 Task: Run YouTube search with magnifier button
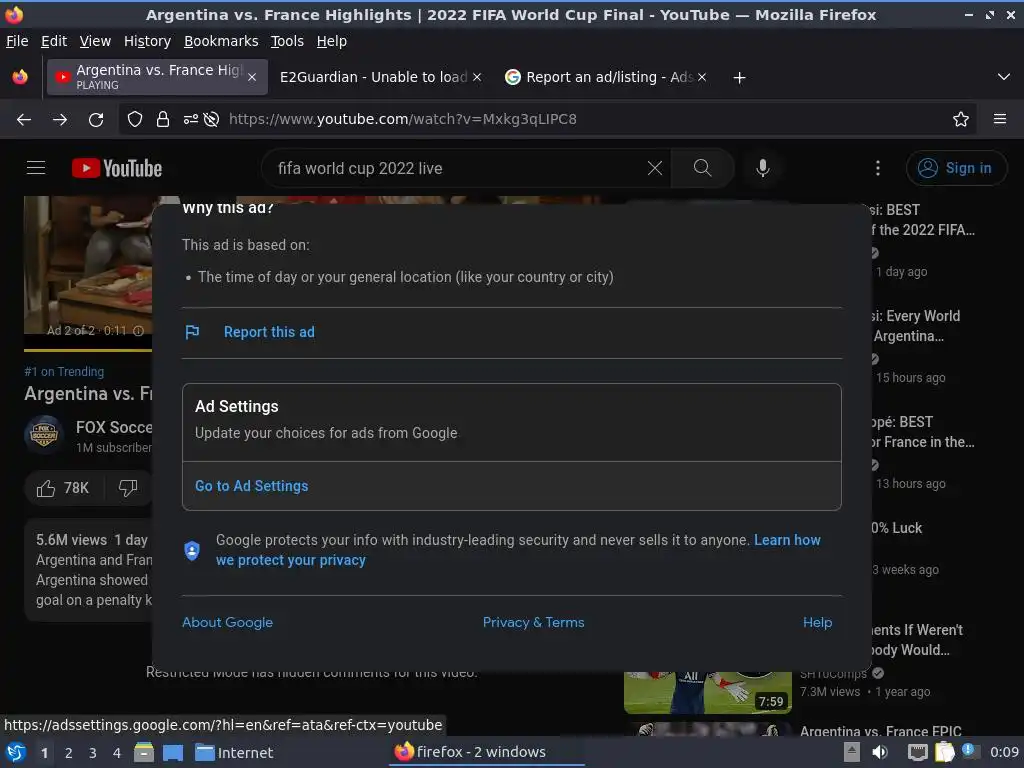[703, 168]
